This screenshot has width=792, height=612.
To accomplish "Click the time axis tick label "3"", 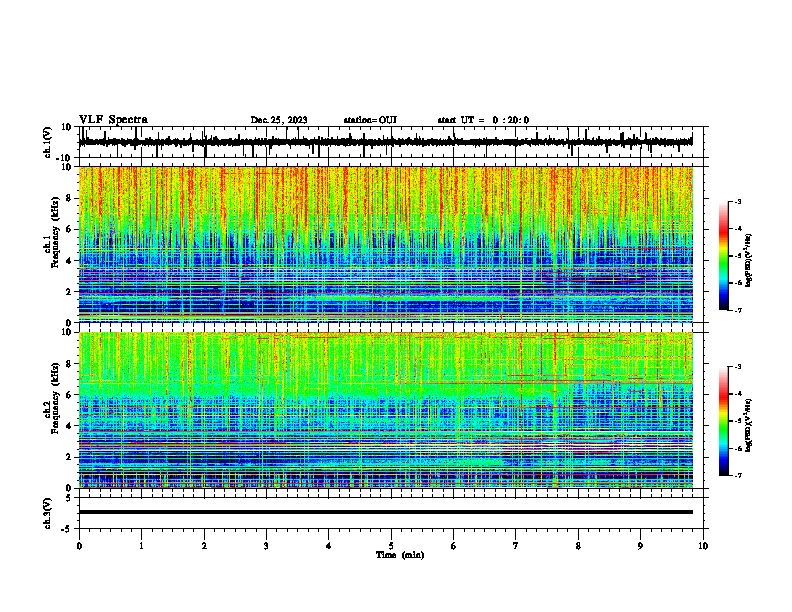I will 266,546.
